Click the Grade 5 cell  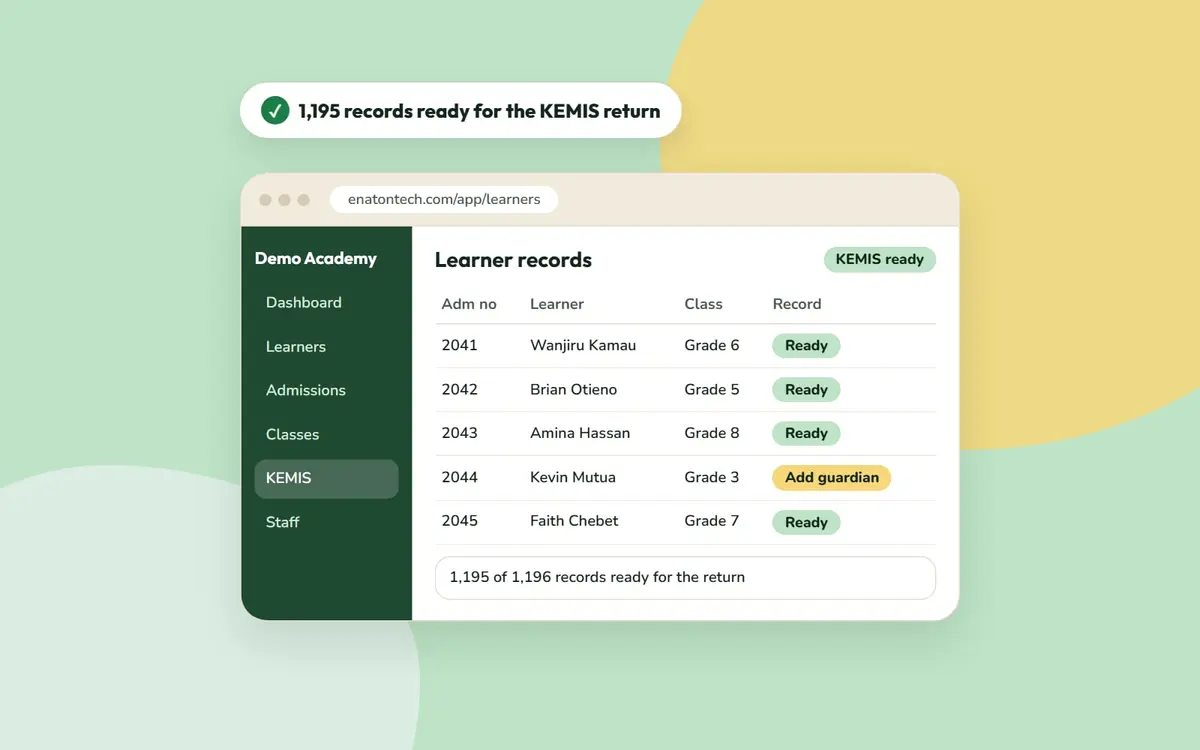click(712, 389)
